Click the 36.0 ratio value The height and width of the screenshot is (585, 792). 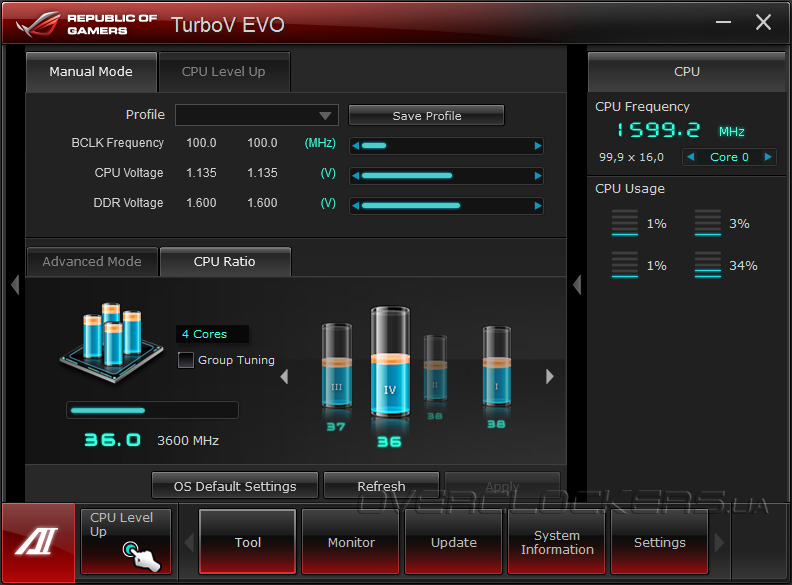point(112,440)
